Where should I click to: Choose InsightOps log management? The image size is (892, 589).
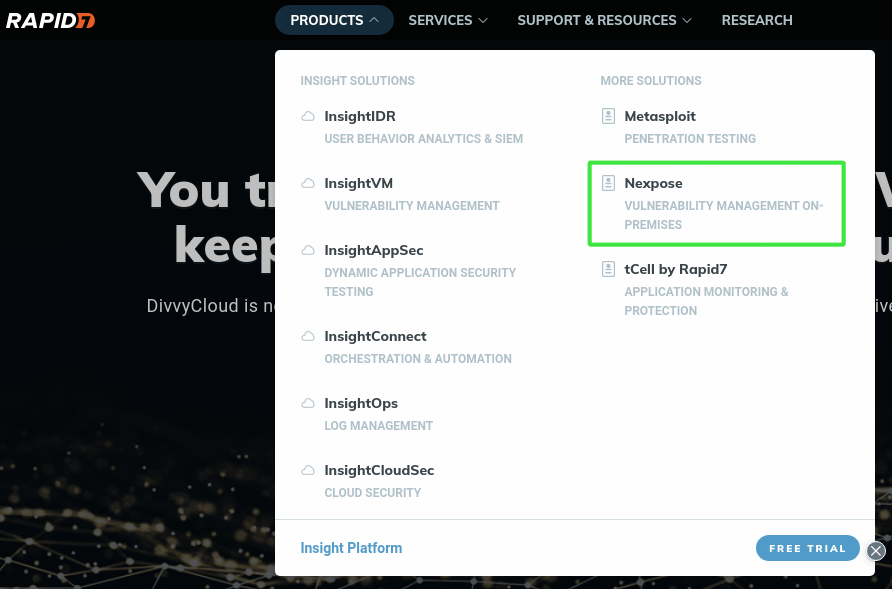pyautogui.click(x=361, y=403)
